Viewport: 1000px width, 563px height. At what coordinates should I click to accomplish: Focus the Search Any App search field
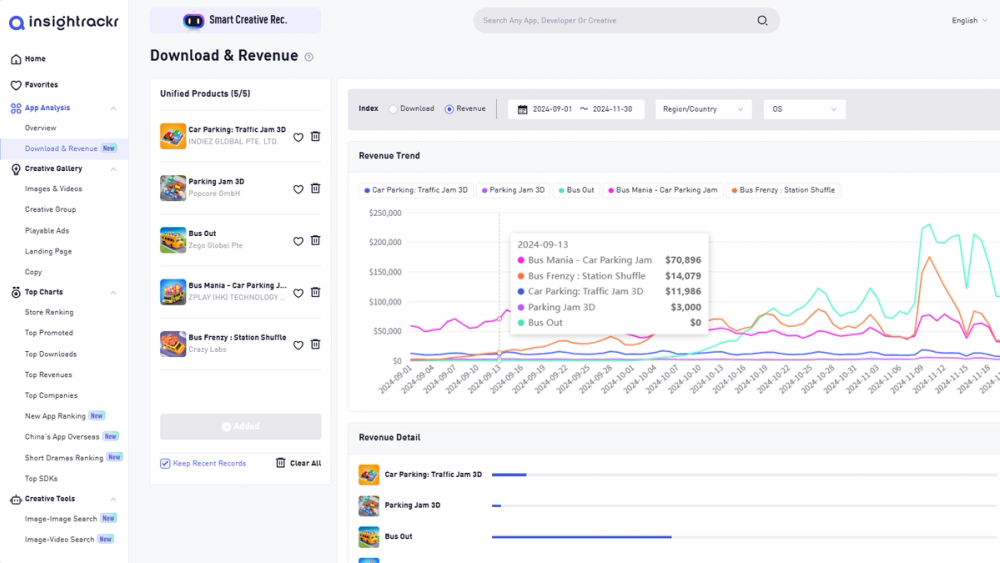click(x=626, y=20)
